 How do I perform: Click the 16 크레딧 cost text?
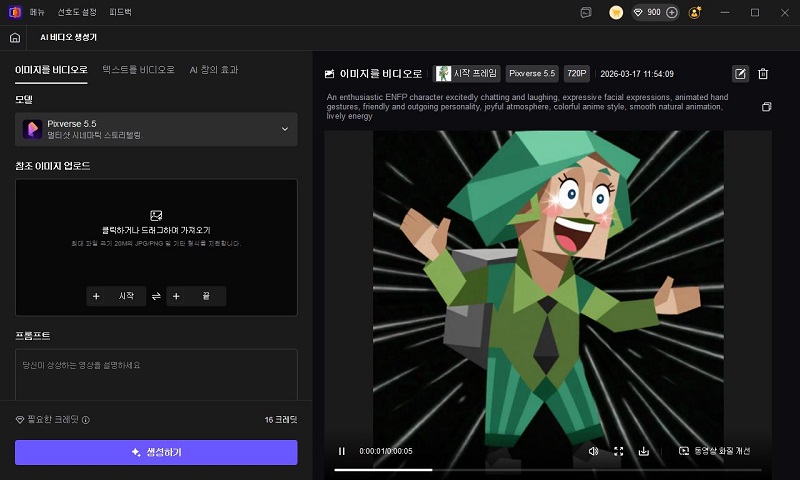coord(281,420)
